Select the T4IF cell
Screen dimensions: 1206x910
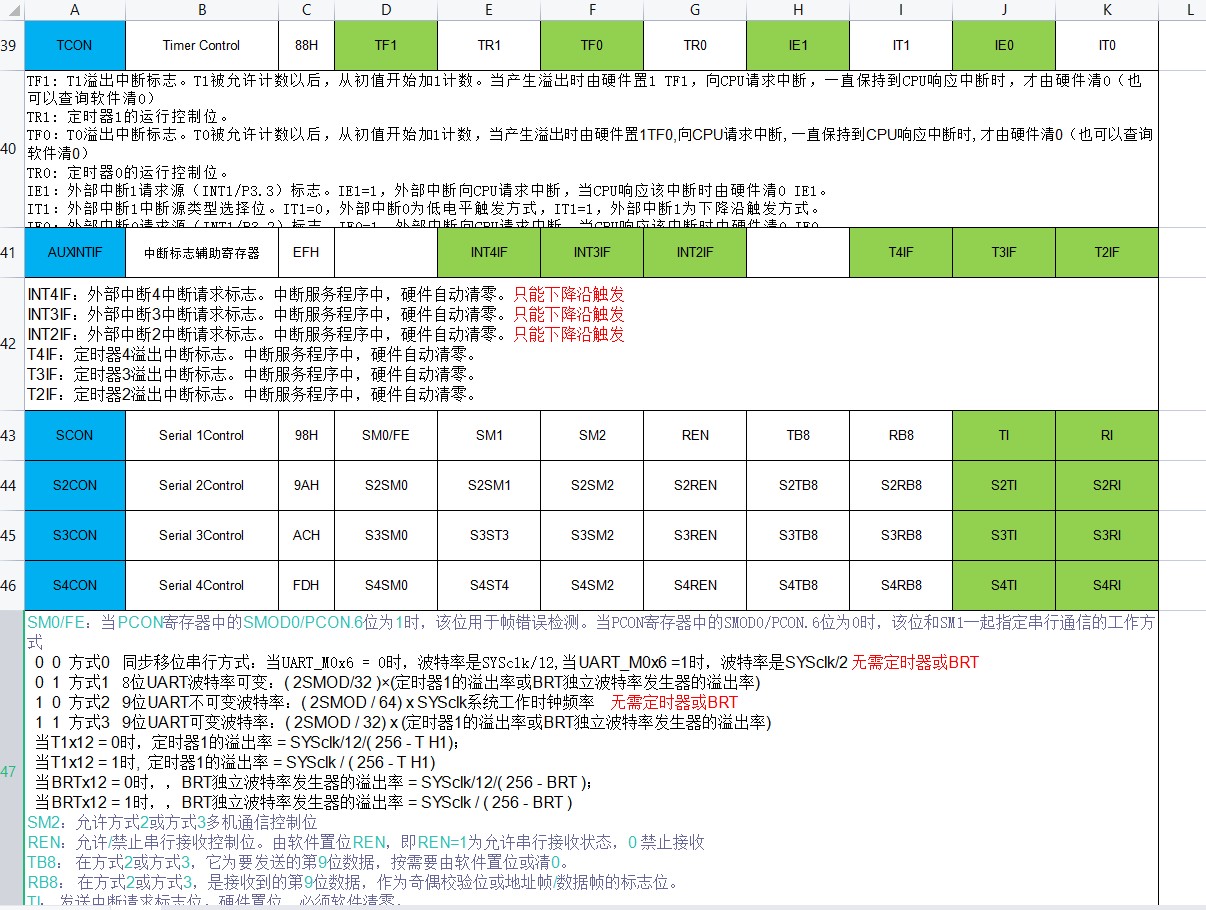point(901,252)
